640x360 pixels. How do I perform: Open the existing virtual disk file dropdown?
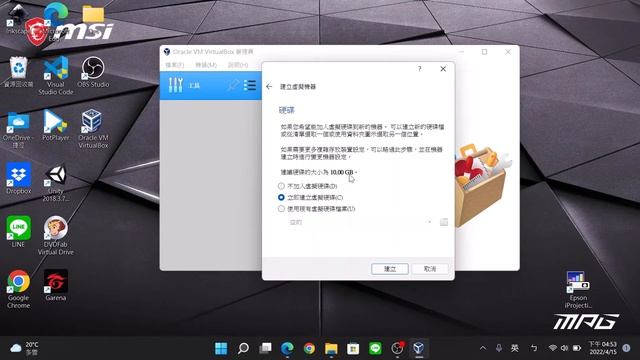click(x=361, y=222)
